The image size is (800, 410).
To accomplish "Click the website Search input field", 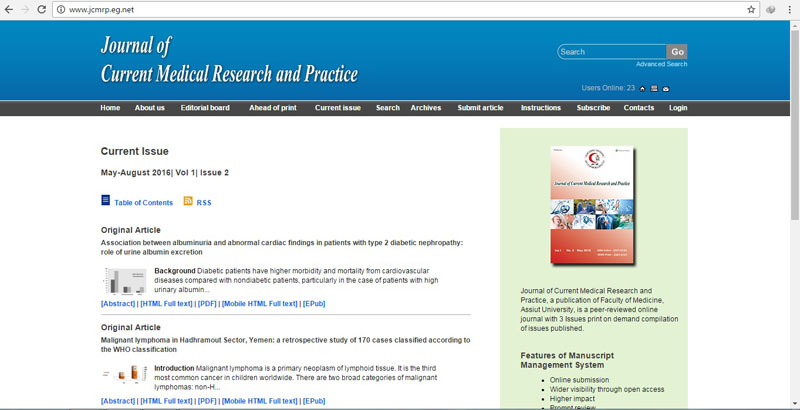I will (x=612, y=52).
